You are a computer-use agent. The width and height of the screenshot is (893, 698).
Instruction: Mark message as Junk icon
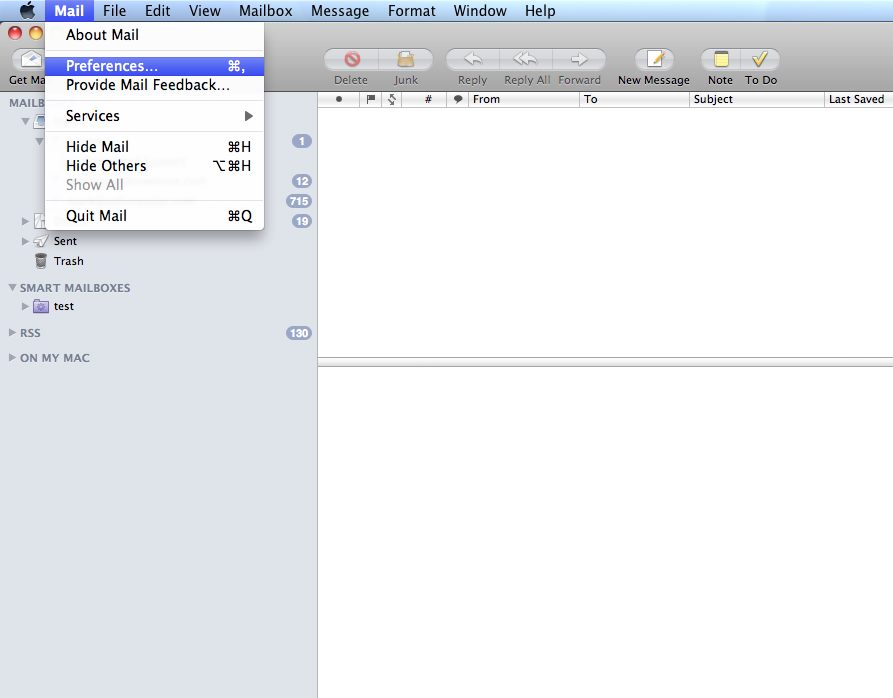click(405, 59)
